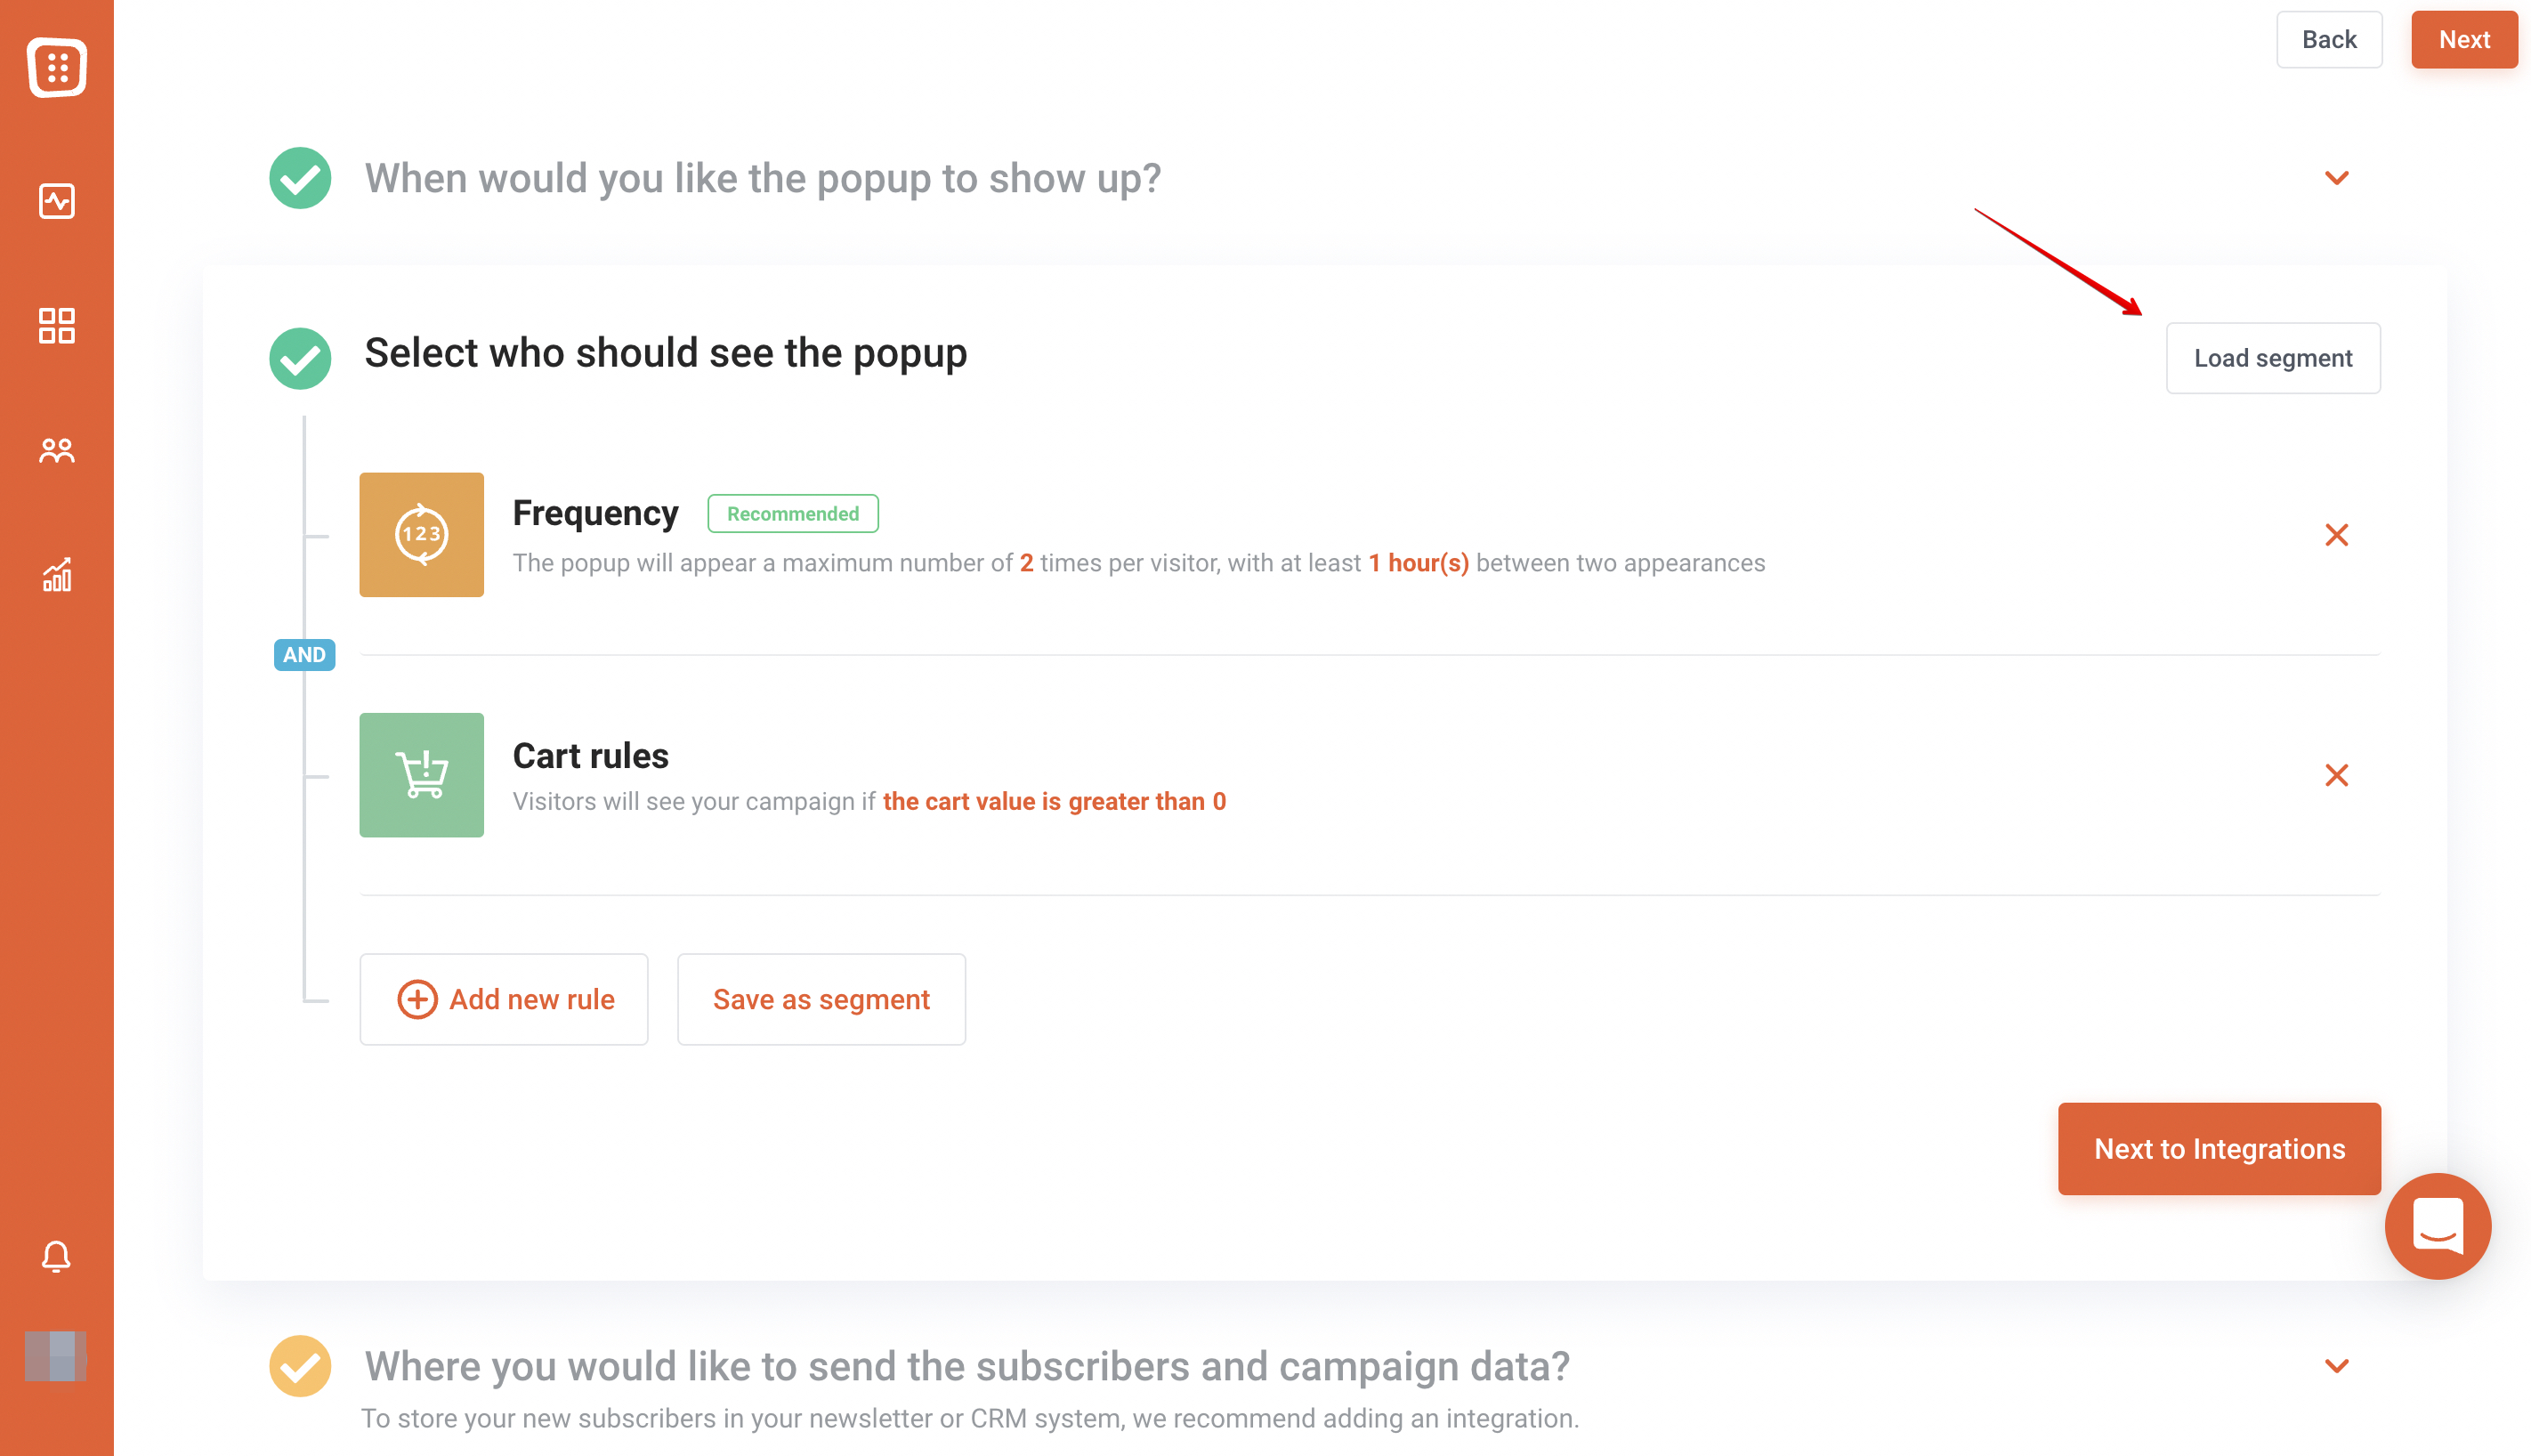
Task: Remove the Frequency rule
Action: 2336,535
